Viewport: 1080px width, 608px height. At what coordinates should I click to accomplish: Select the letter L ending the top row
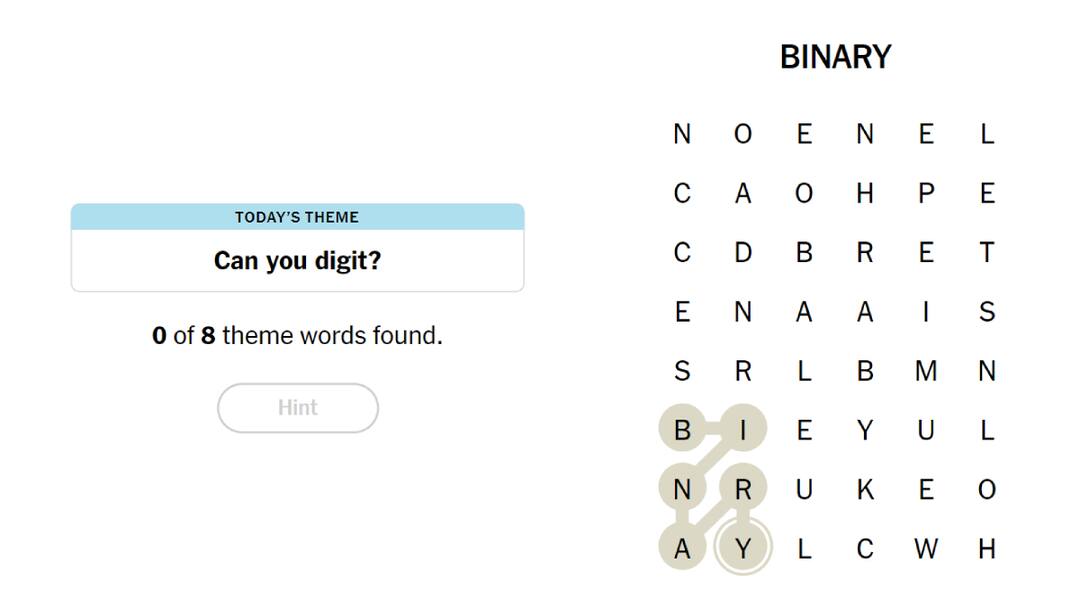[x=987, y=134]
